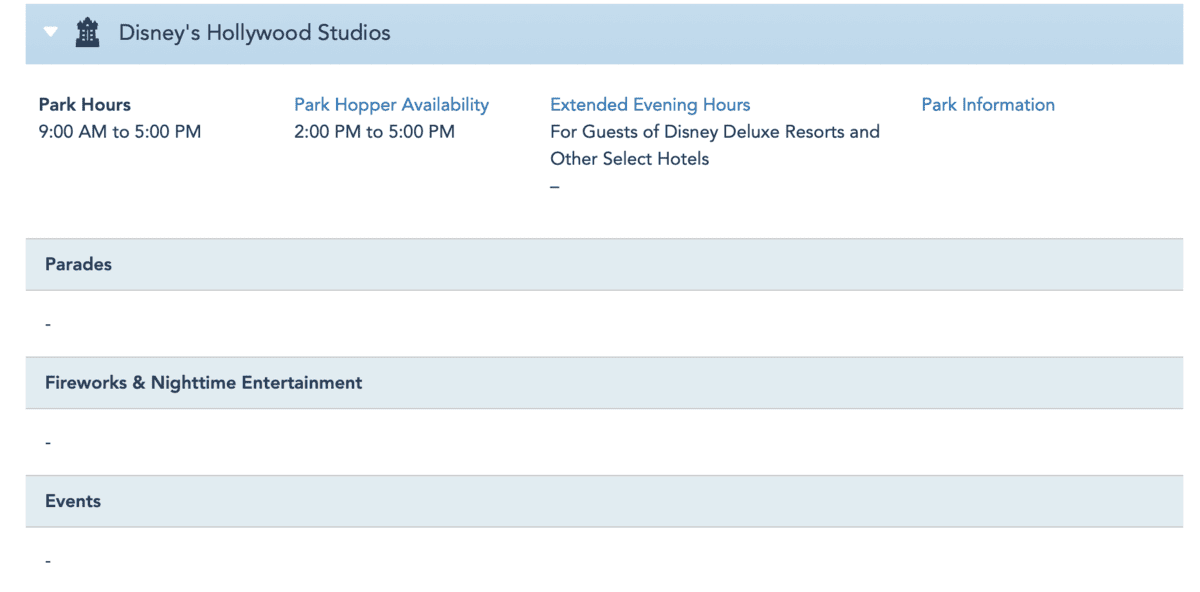Screen dimensions: 1200x592
Task: Click the dash under Extended Evening Hours
Action: click(x=555, y=187)
